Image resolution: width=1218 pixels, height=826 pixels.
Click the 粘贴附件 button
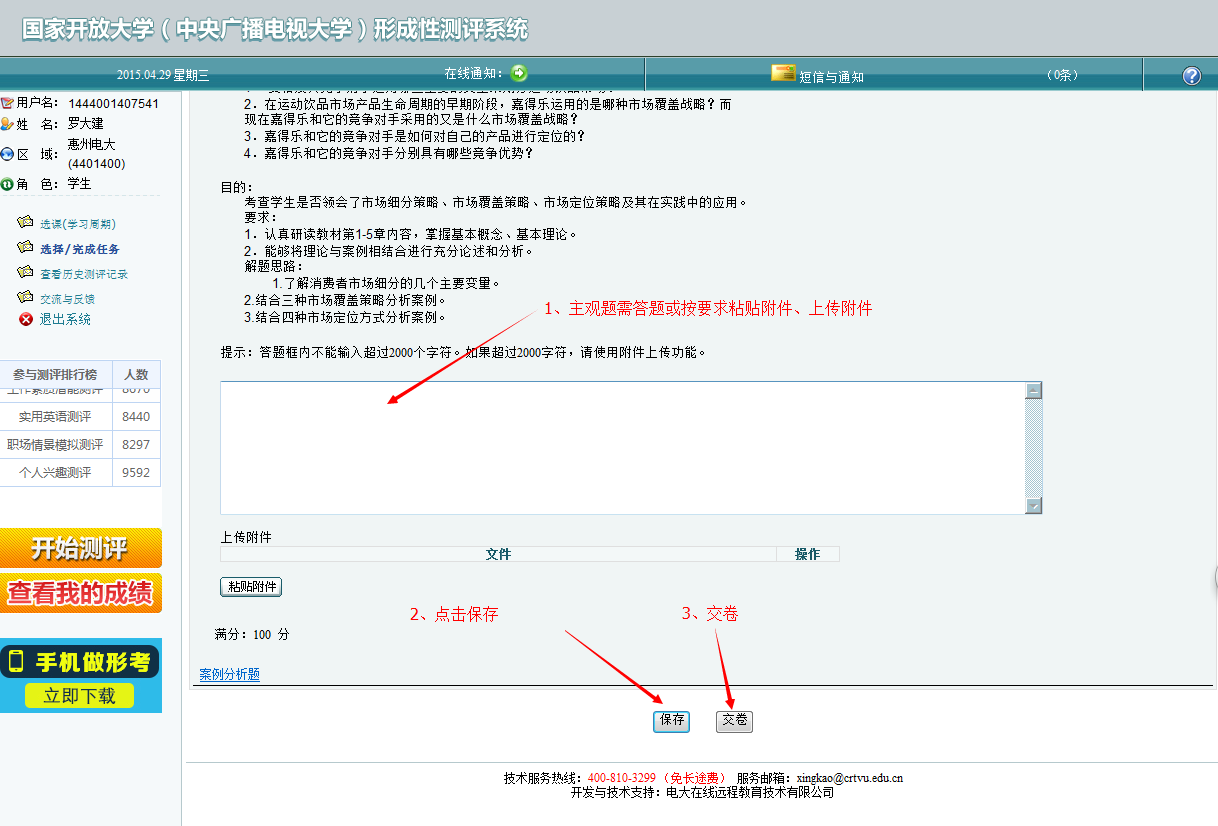pyautogui.click(x=250, y=587)
